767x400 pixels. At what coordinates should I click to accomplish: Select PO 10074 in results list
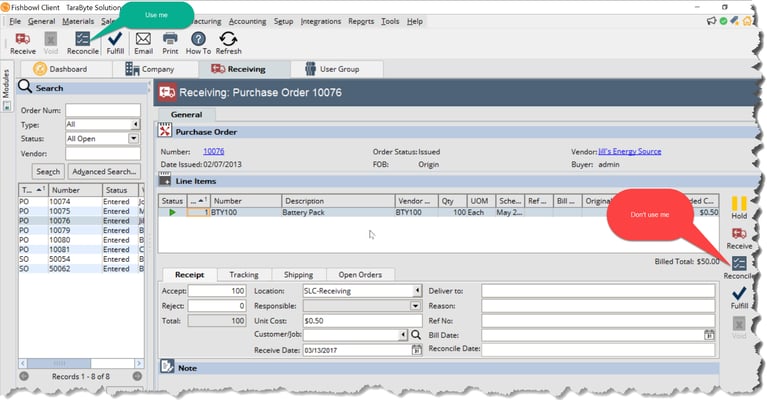(81, 201)
